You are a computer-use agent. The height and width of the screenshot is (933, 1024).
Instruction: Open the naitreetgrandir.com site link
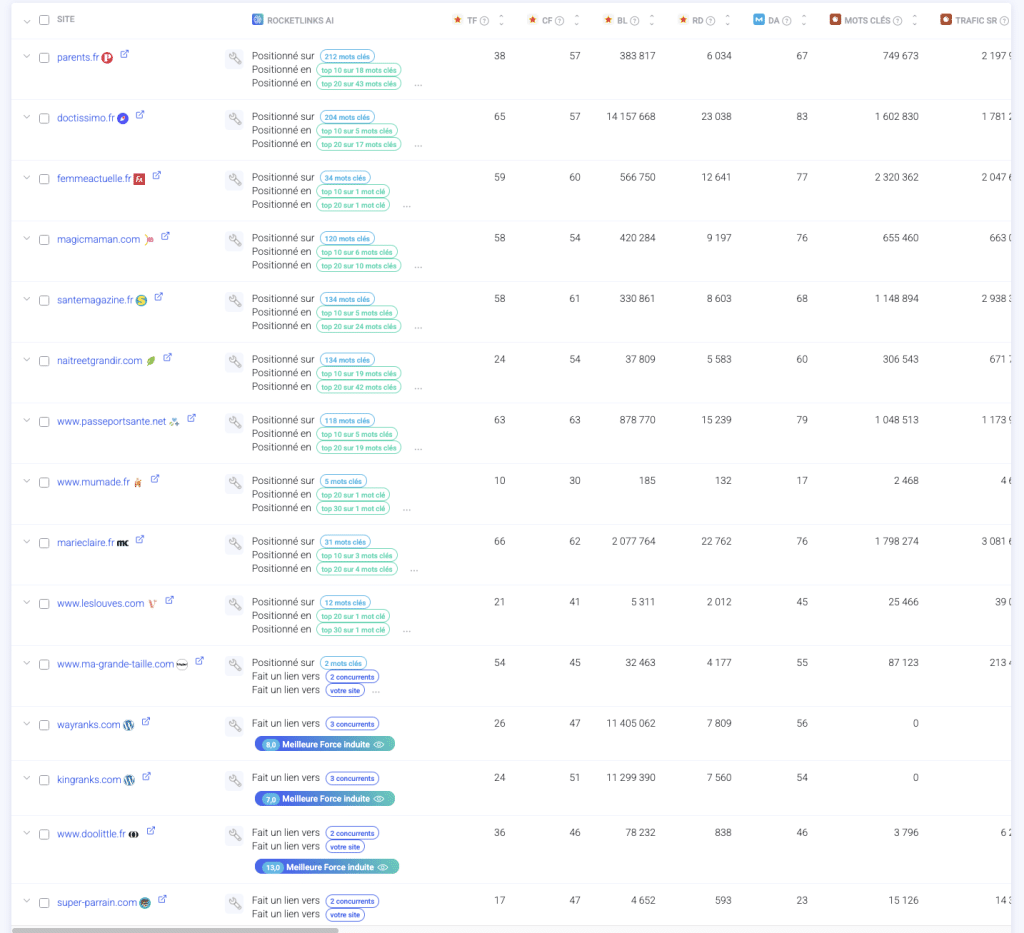(99, 361)
